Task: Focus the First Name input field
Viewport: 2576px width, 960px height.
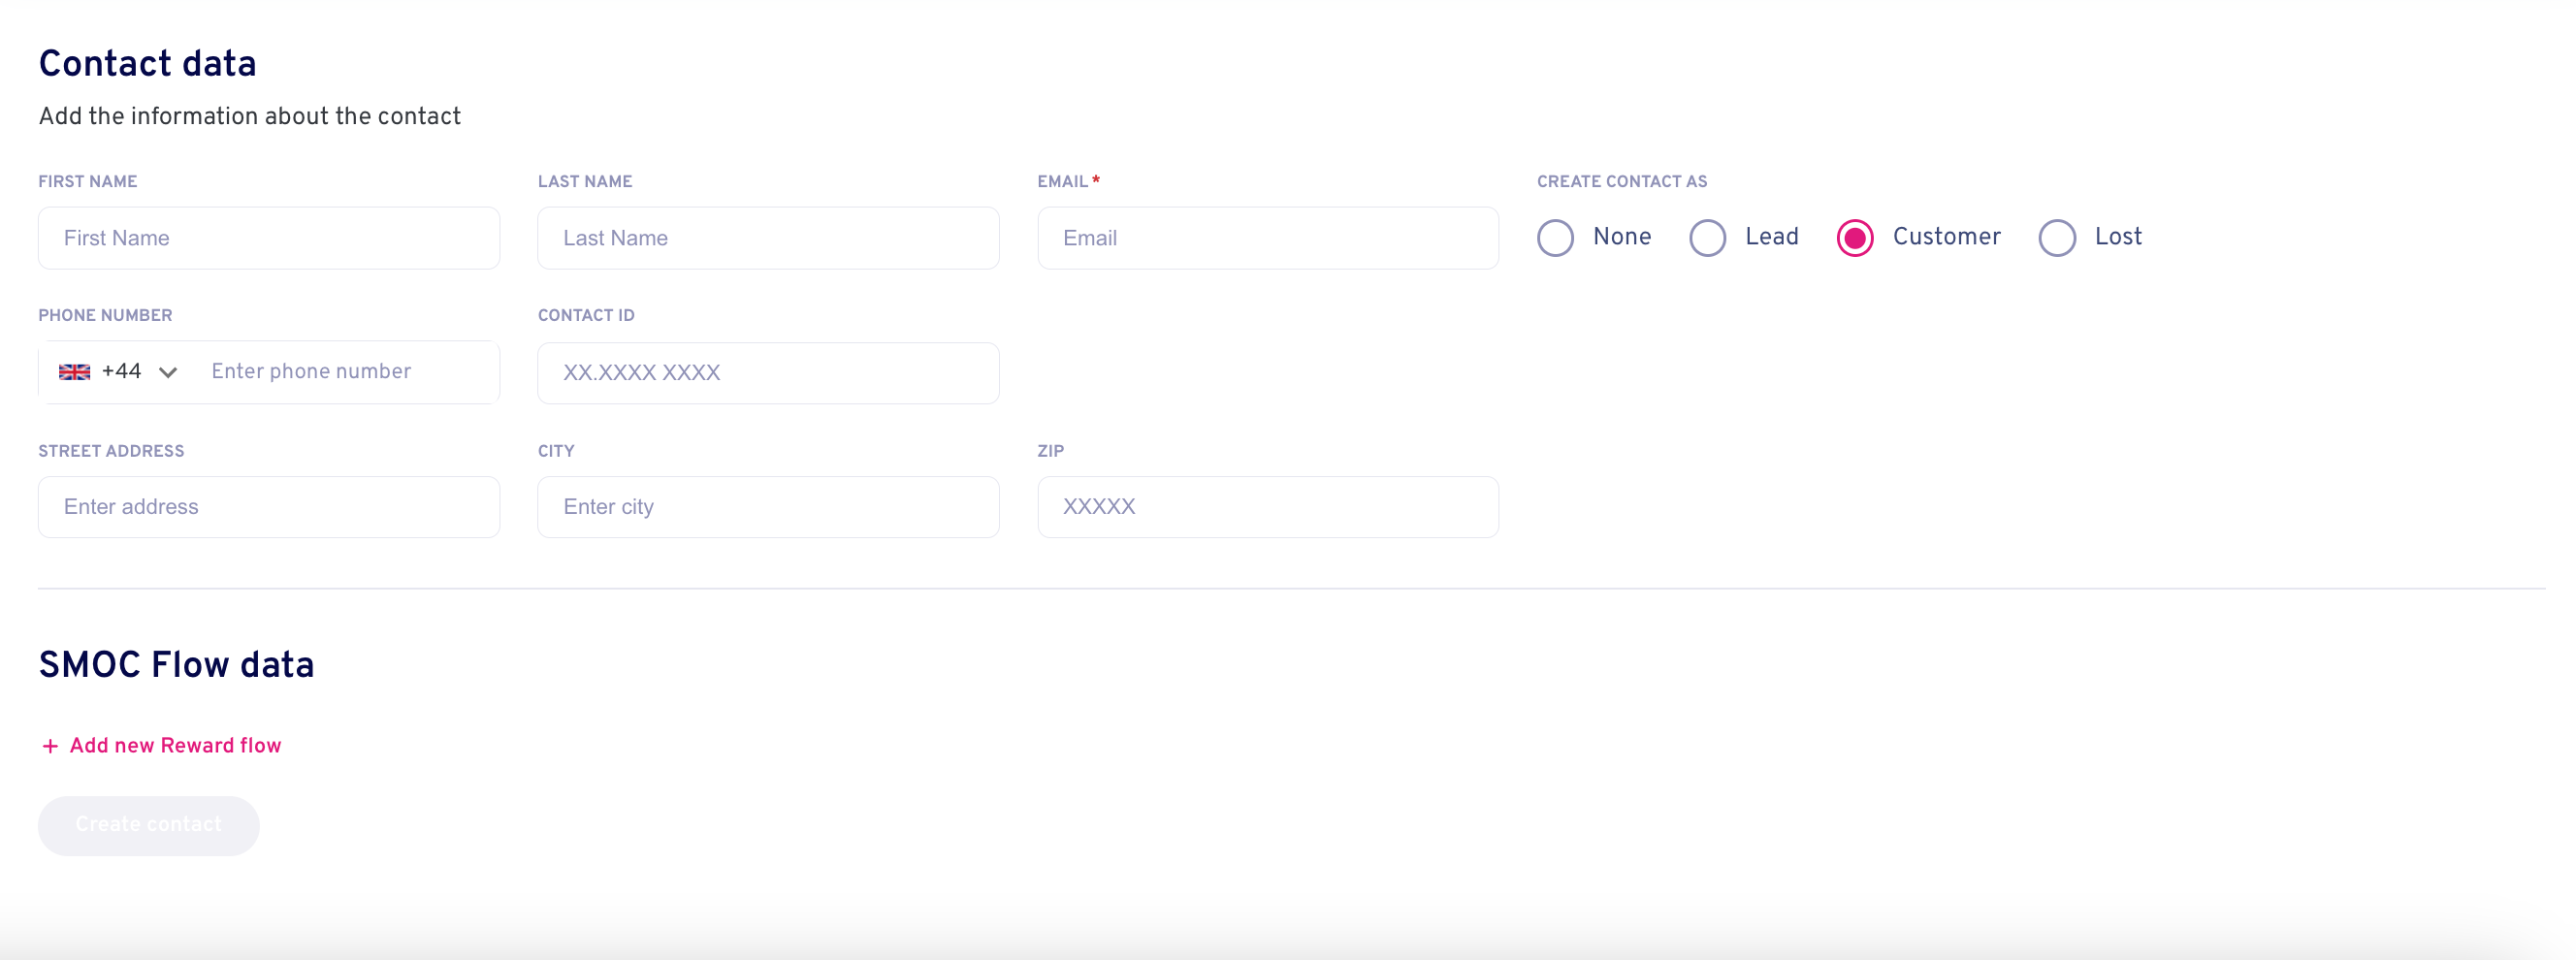Action: point(269,238)
